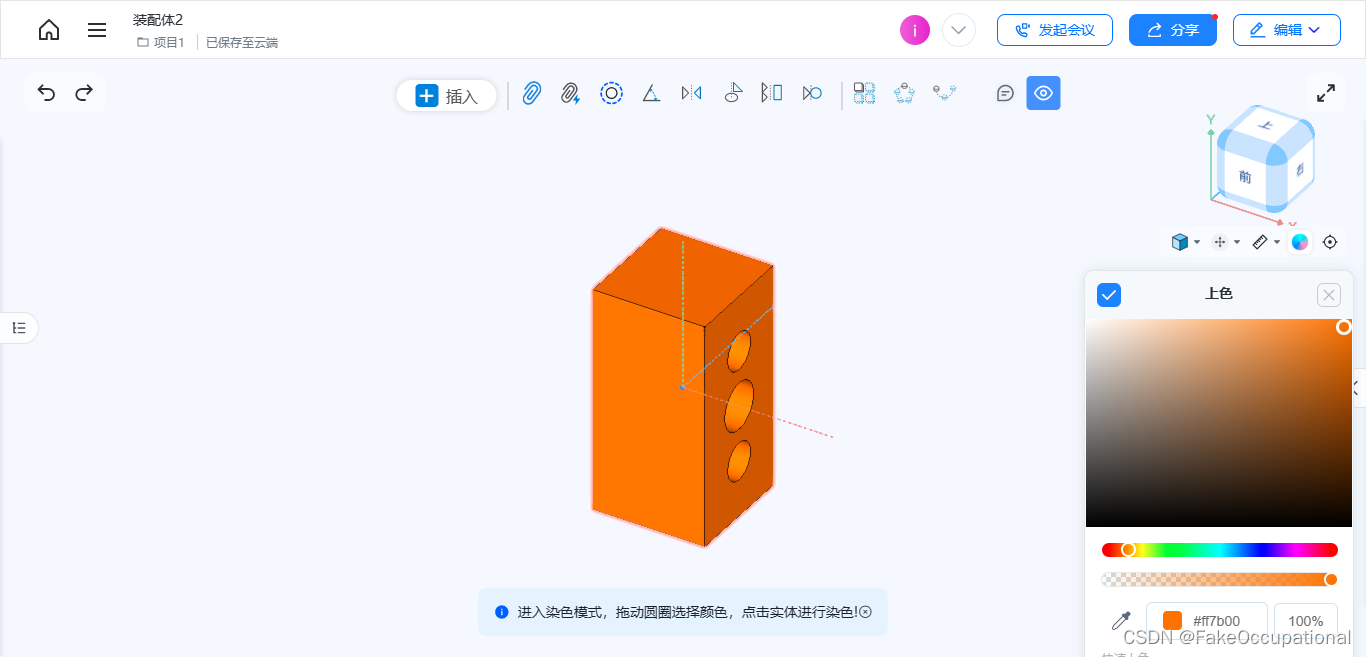The width and height of the screenshot is (1366, 657).
Task: Select the mirror component rectangle tool
Action: click(771, 93)
